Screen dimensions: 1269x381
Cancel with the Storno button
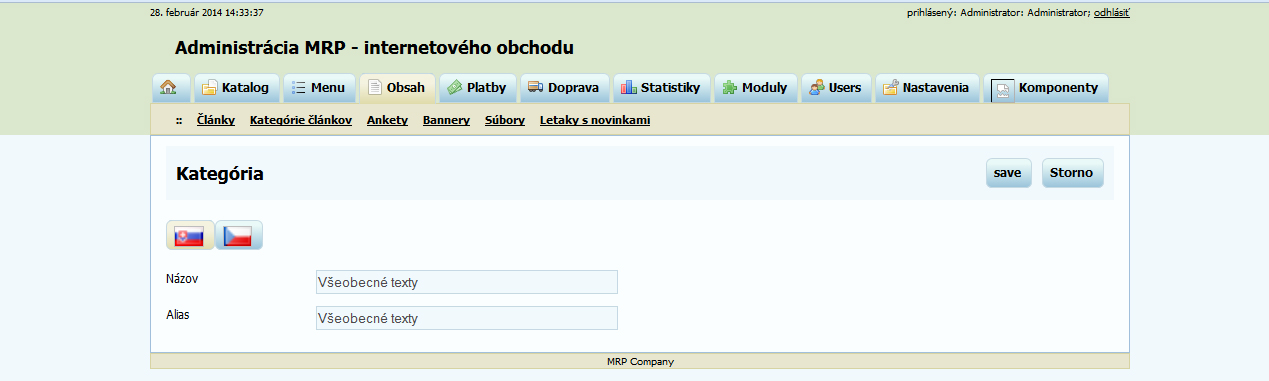click(x=1073, y=173)
